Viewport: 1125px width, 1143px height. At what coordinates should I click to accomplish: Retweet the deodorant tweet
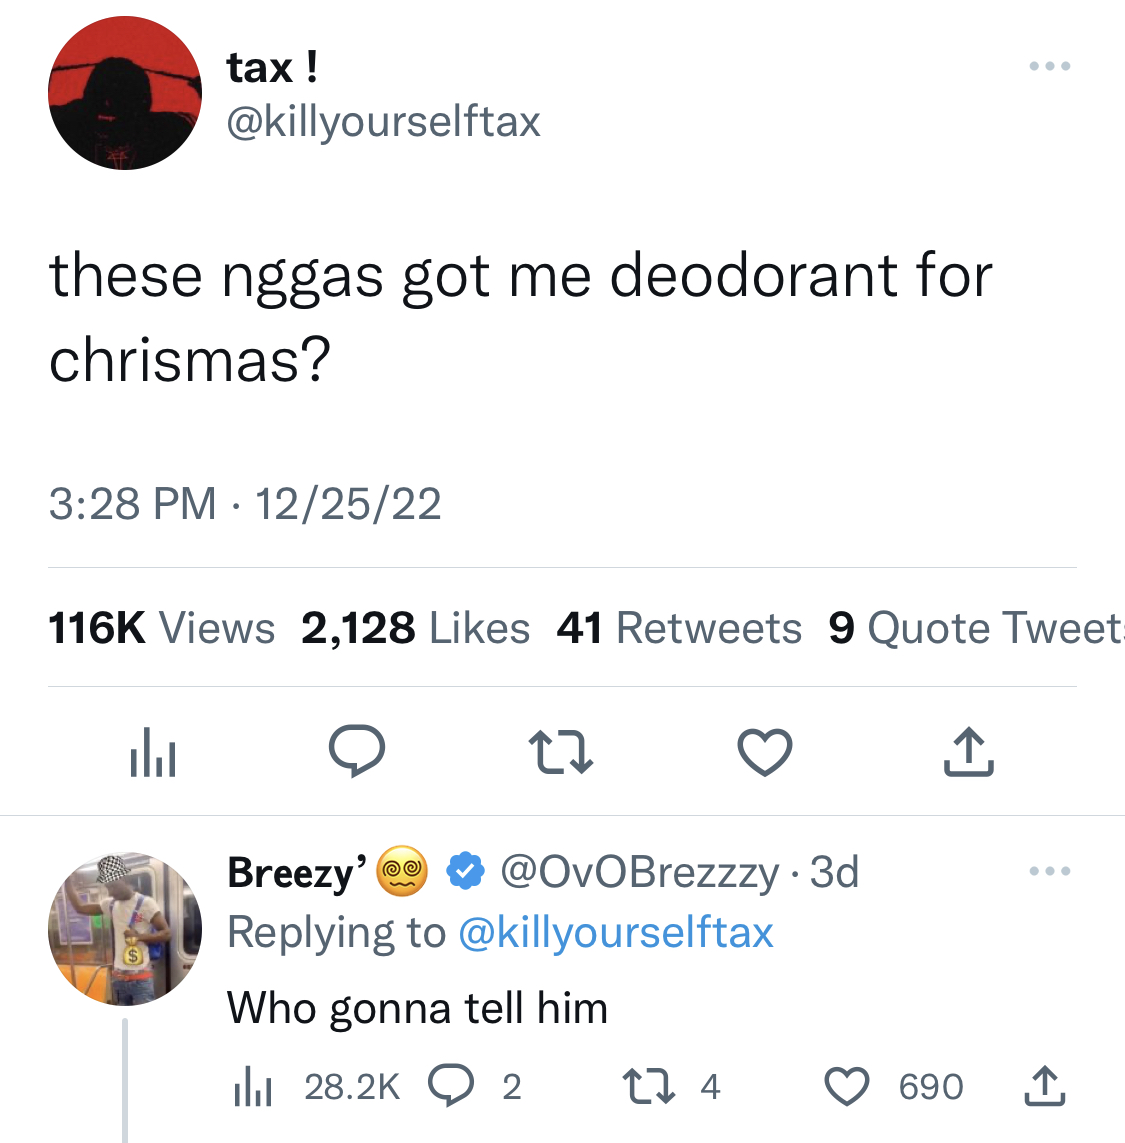click(561, 752)
